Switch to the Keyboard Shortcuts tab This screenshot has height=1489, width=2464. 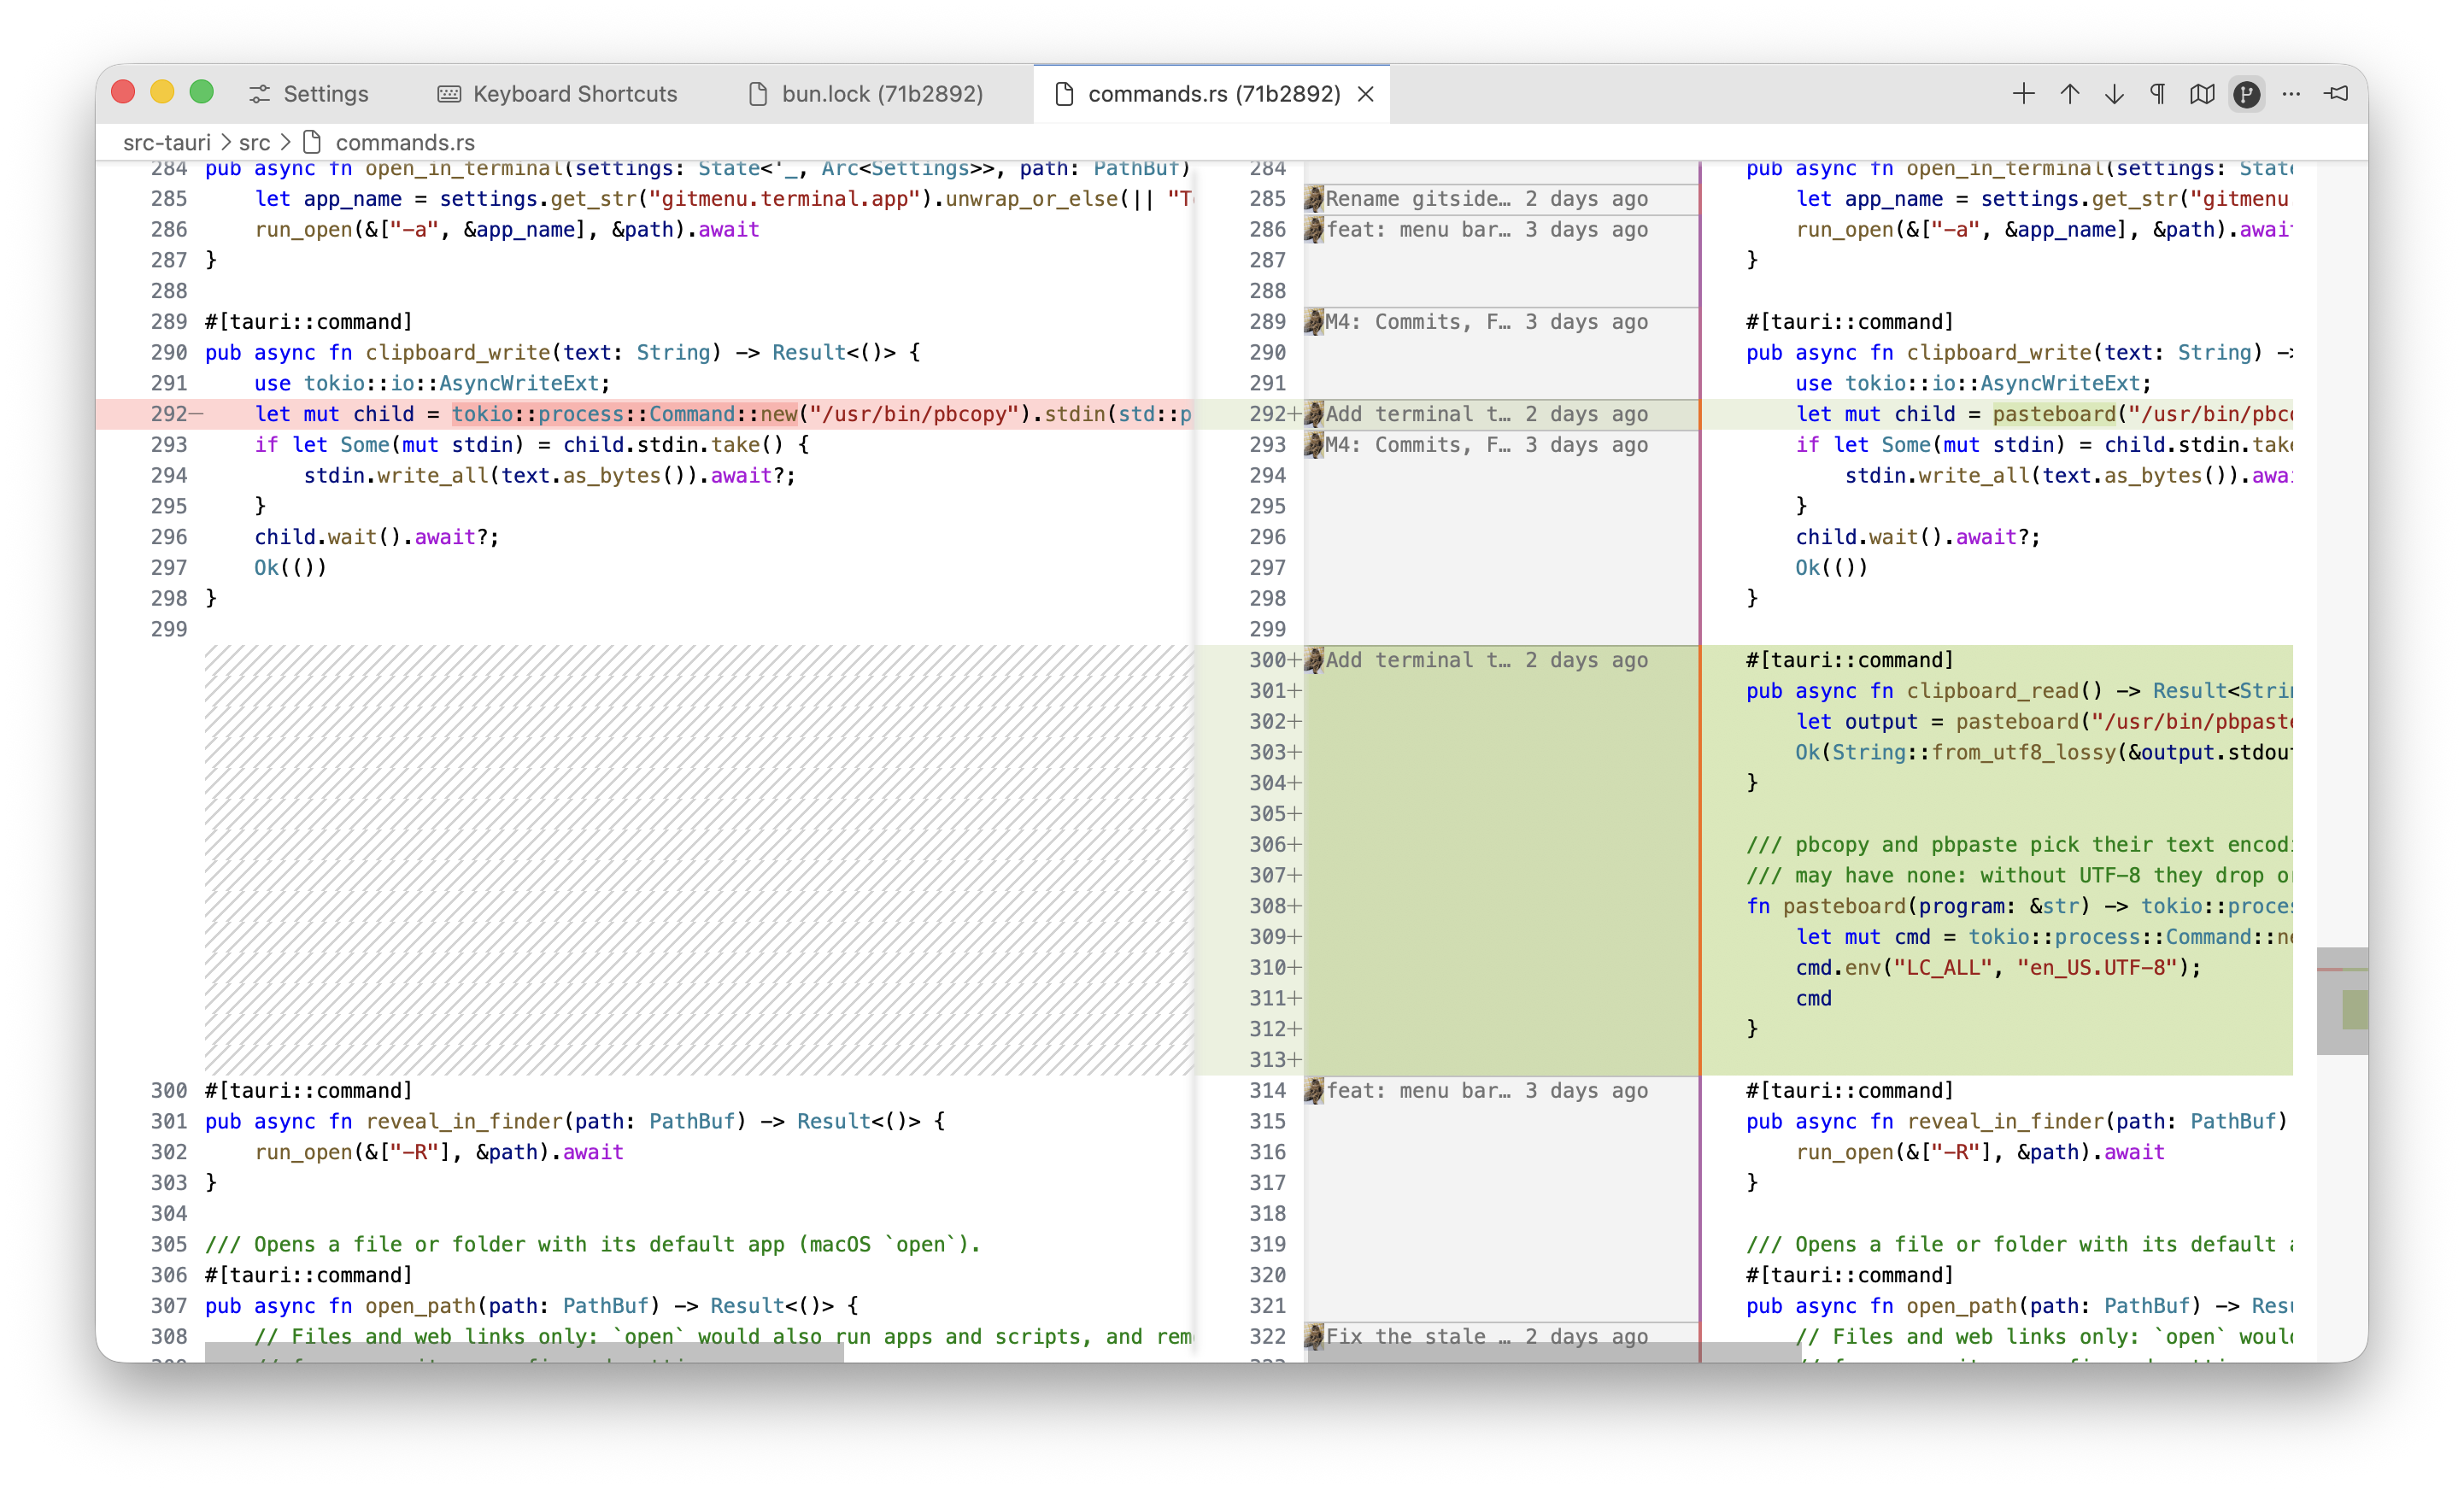click(x=557, y=94)
